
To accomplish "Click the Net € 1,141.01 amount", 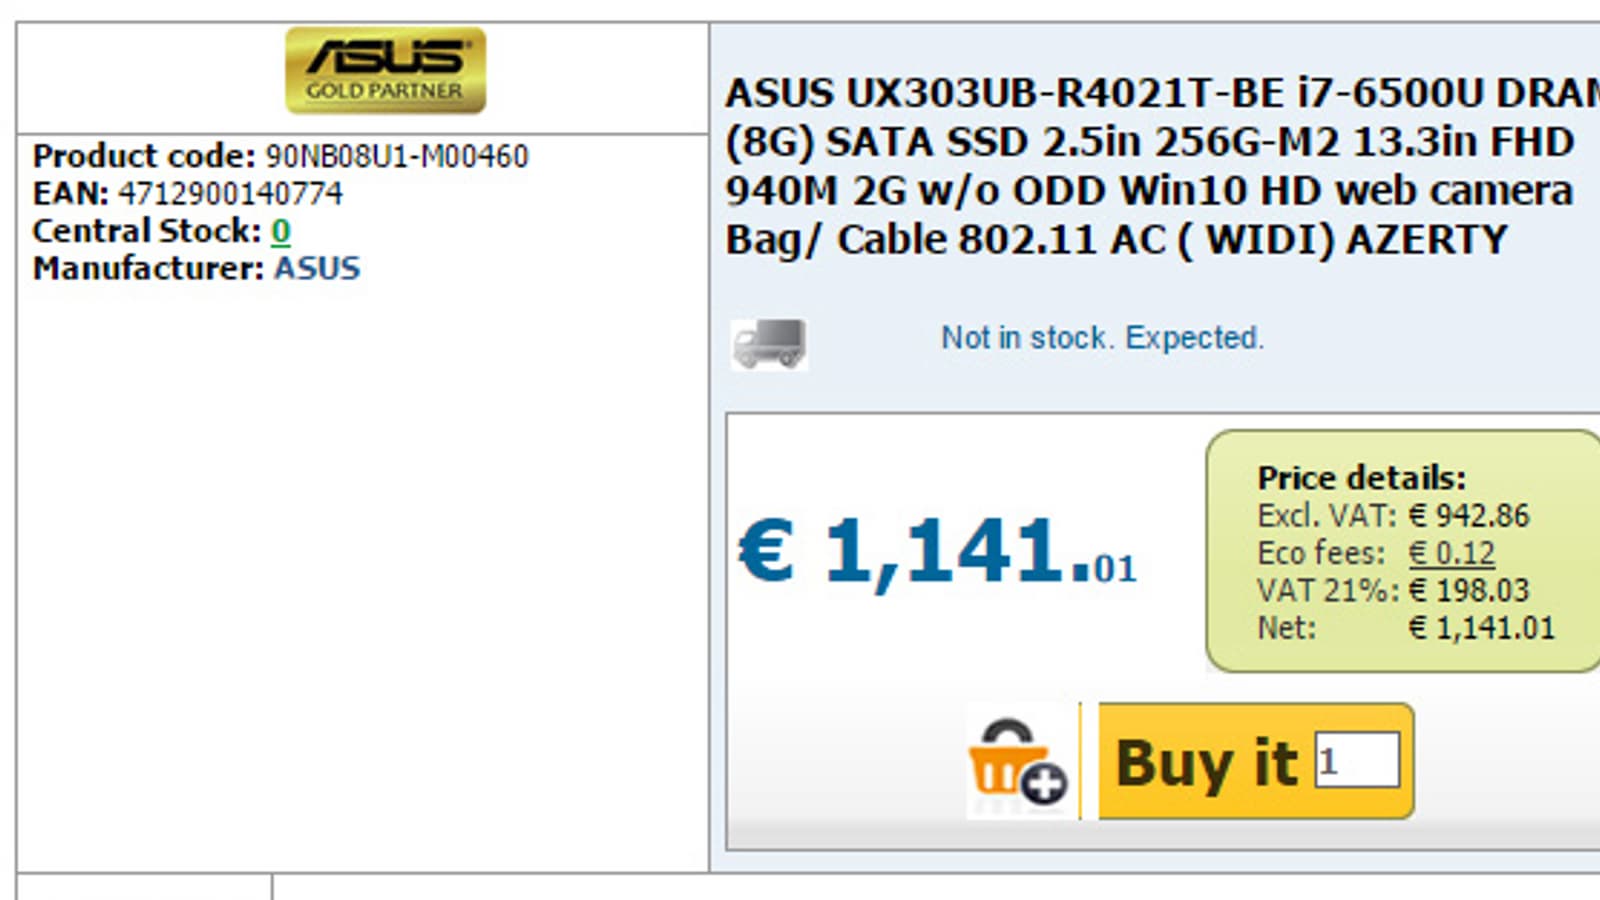I will [1481, 628].
